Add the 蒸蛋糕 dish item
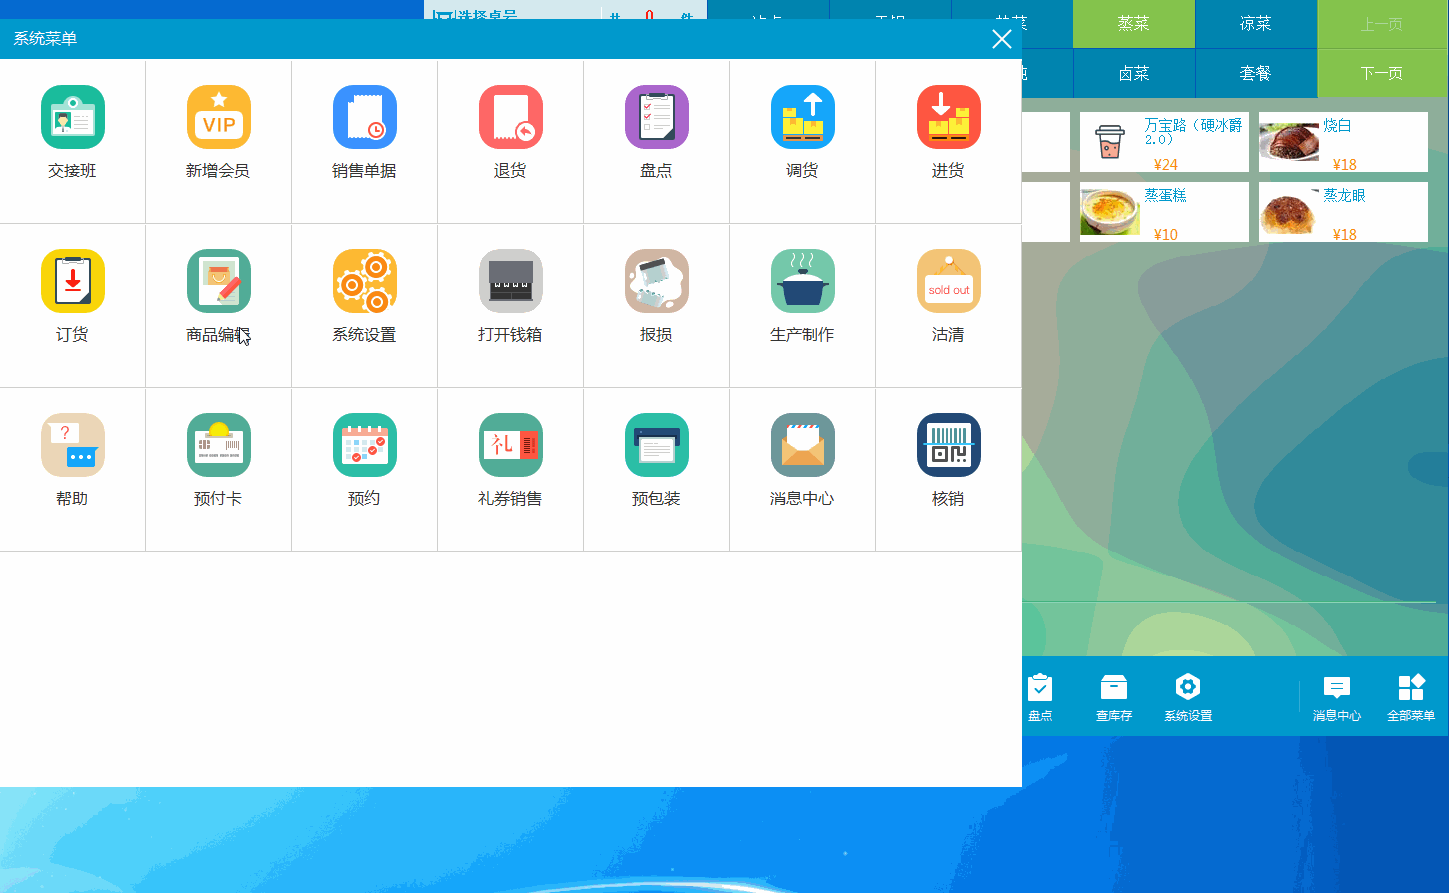 tap(1164, 212)
